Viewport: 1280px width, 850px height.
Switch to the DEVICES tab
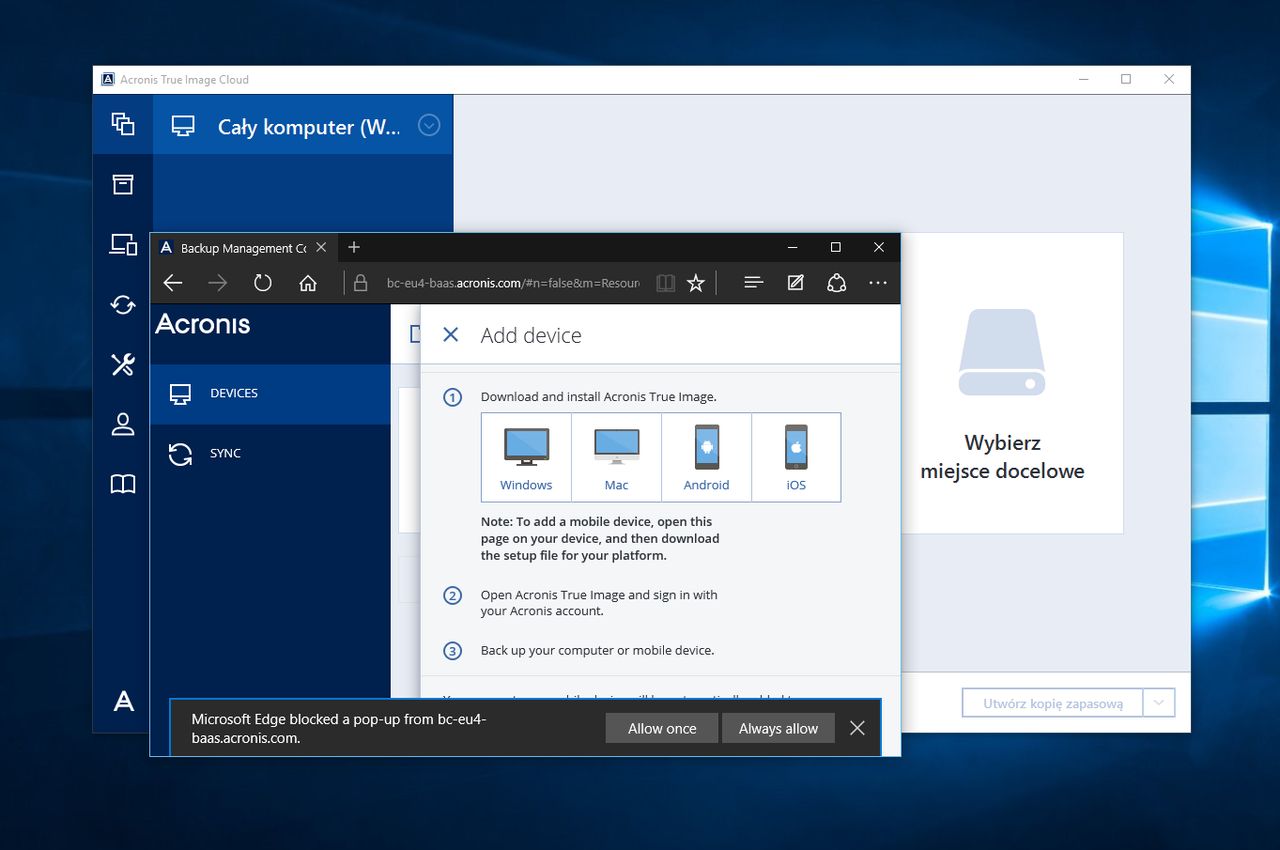(x=234, y=393)
